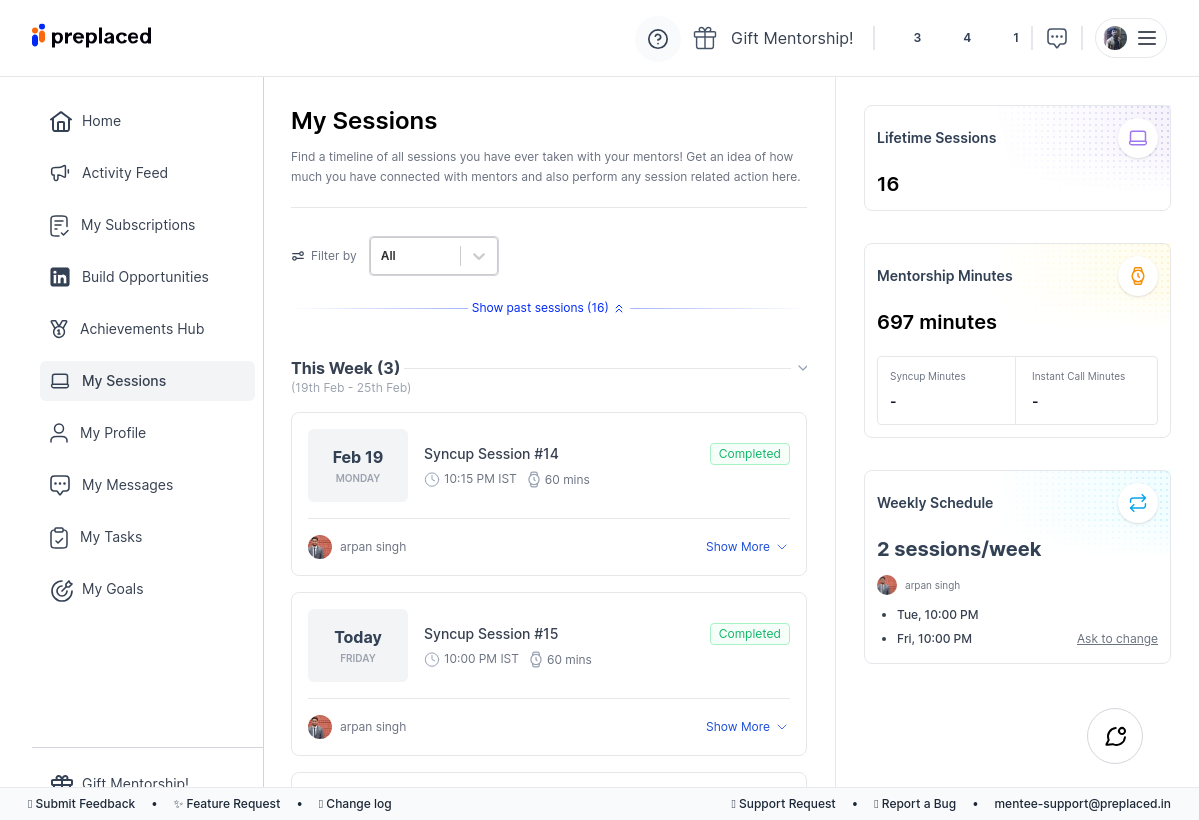Click Fri, 10:00 PM schedule entry

click(x=934, y=639)
